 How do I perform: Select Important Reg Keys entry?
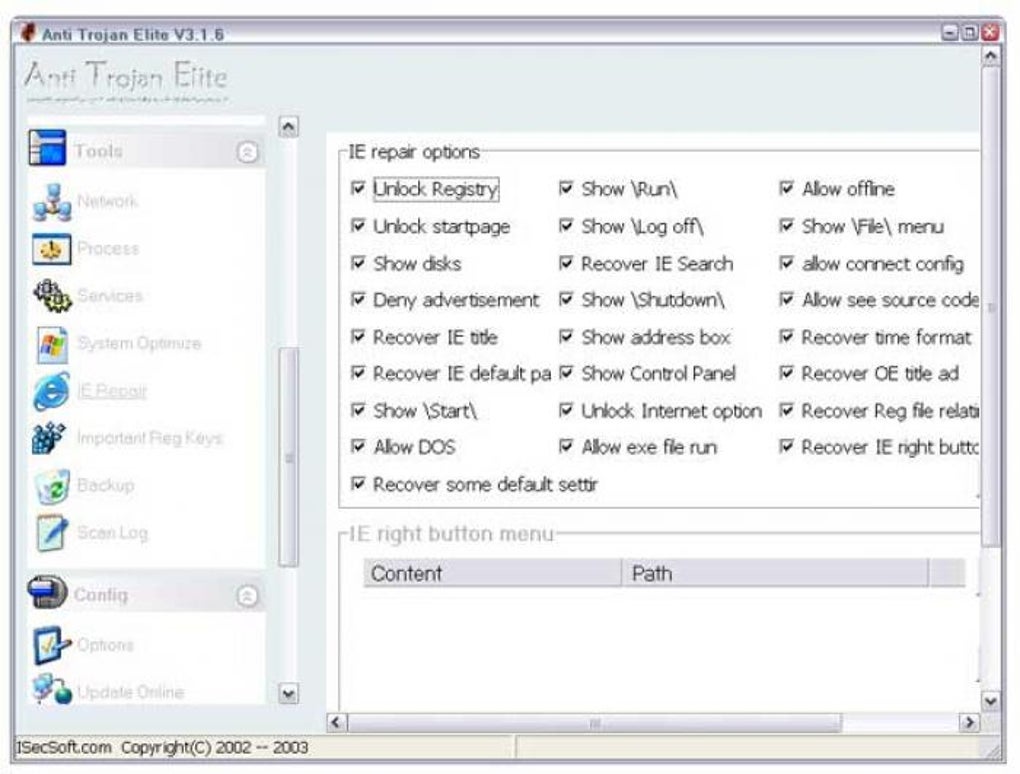click(150, 438)
